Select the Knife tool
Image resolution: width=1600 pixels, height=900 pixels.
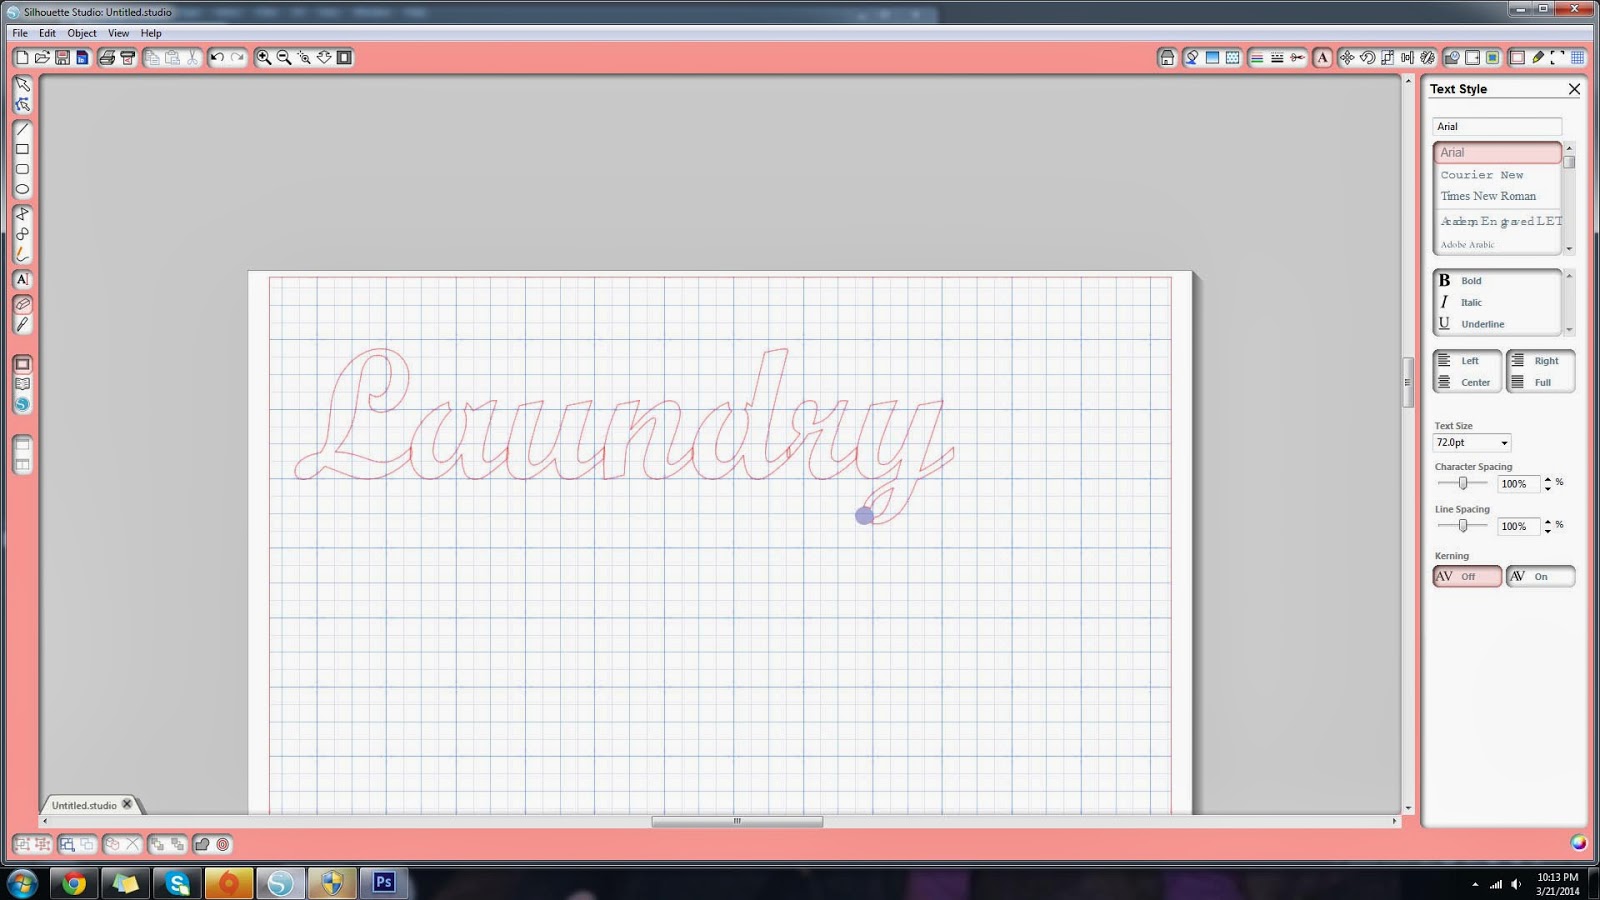(22, 324)
